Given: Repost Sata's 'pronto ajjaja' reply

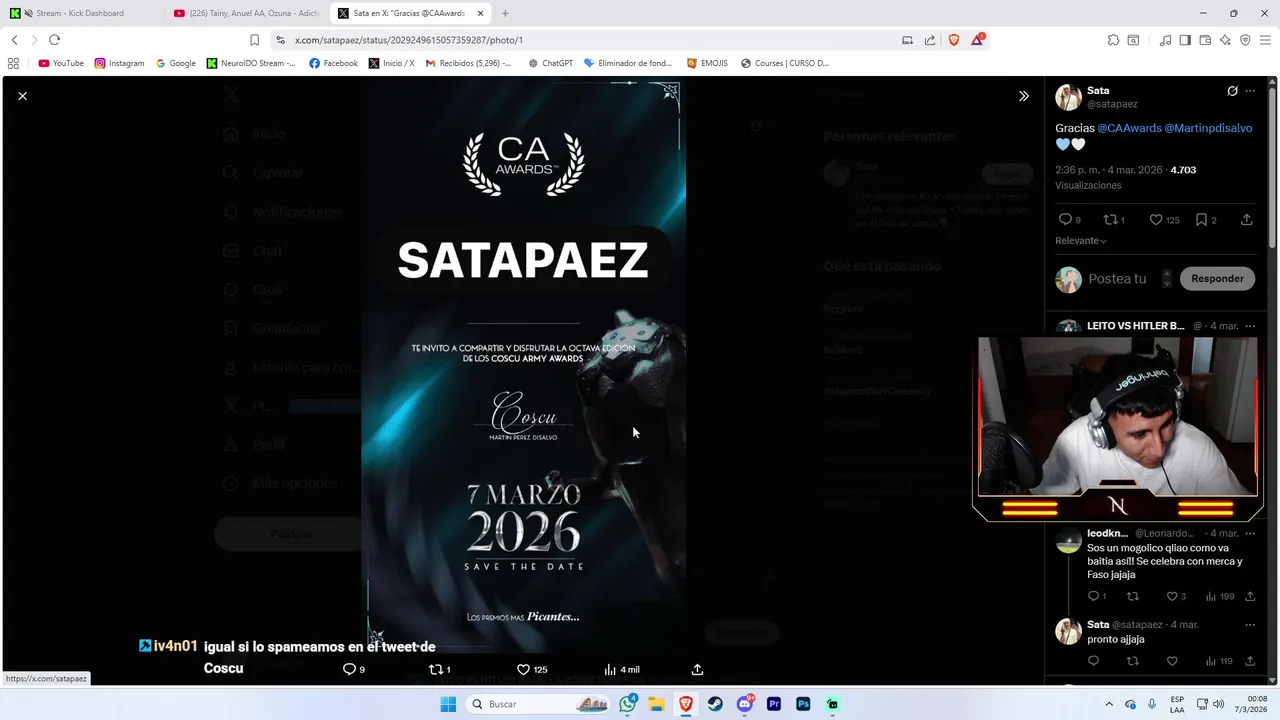Looking at the screenshot, I should [x=1132, y=661].
